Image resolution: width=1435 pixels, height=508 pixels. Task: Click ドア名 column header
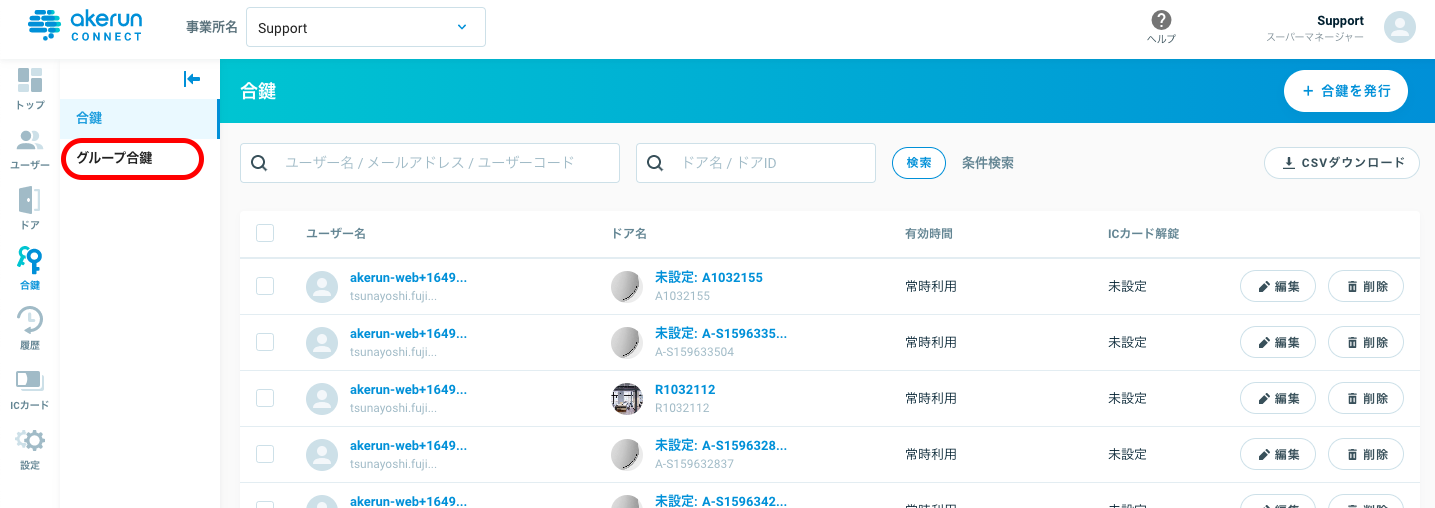pyautogui.click(x=629, y=233)
